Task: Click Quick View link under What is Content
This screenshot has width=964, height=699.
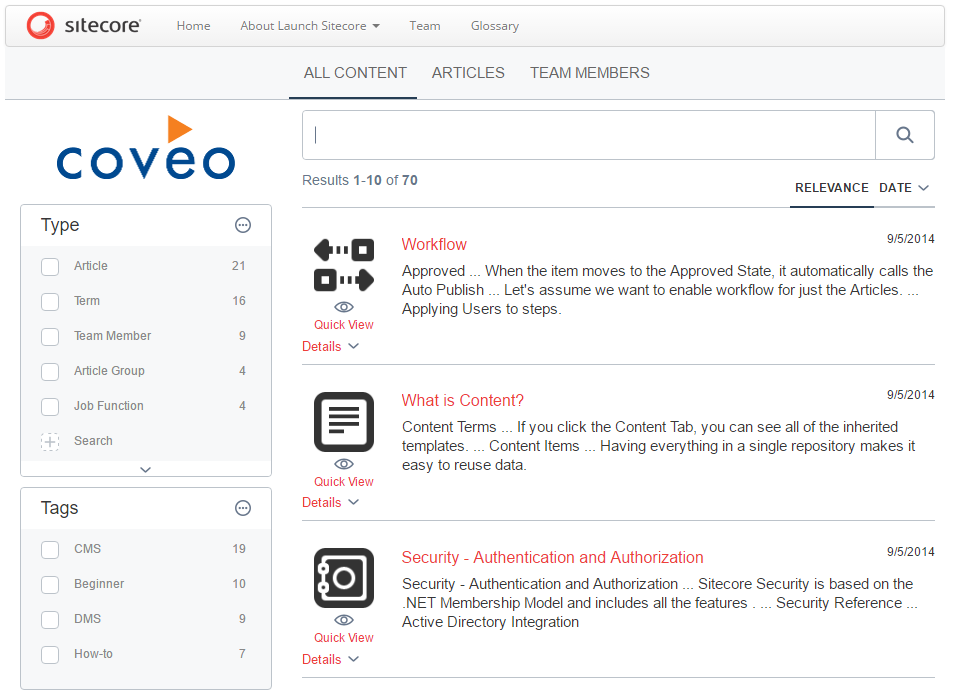Action: tap(344, 482)
